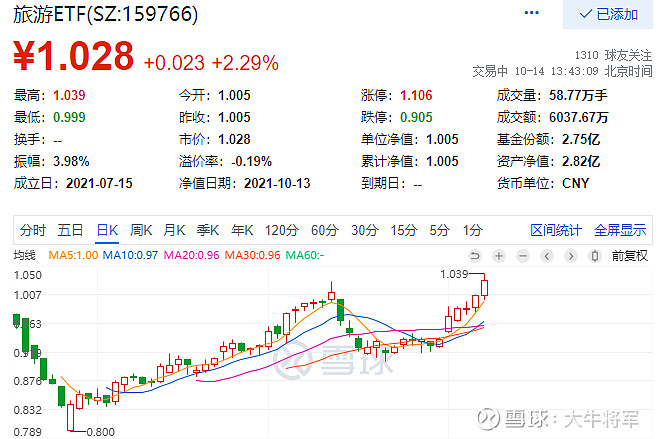Viewport: 659px width, 439px height.
Task: Click the +0.023 price change value
Action: click(174, 63)
